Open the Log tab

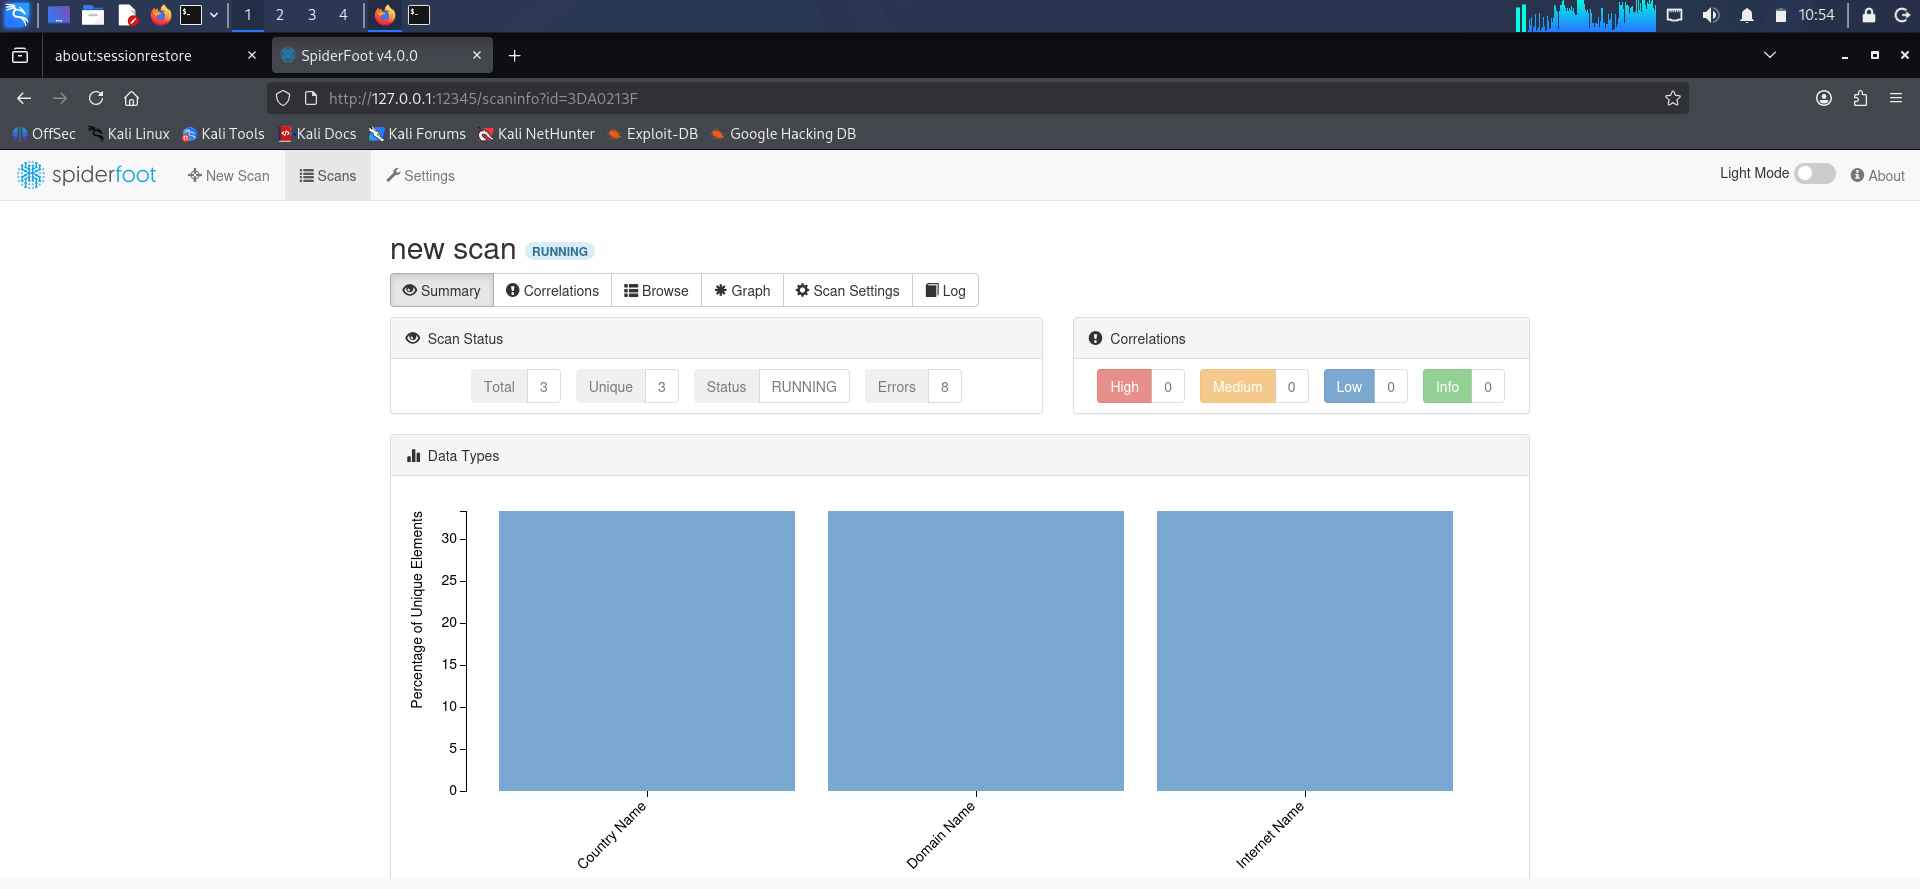pyautogui.click(x=945, y=291)
